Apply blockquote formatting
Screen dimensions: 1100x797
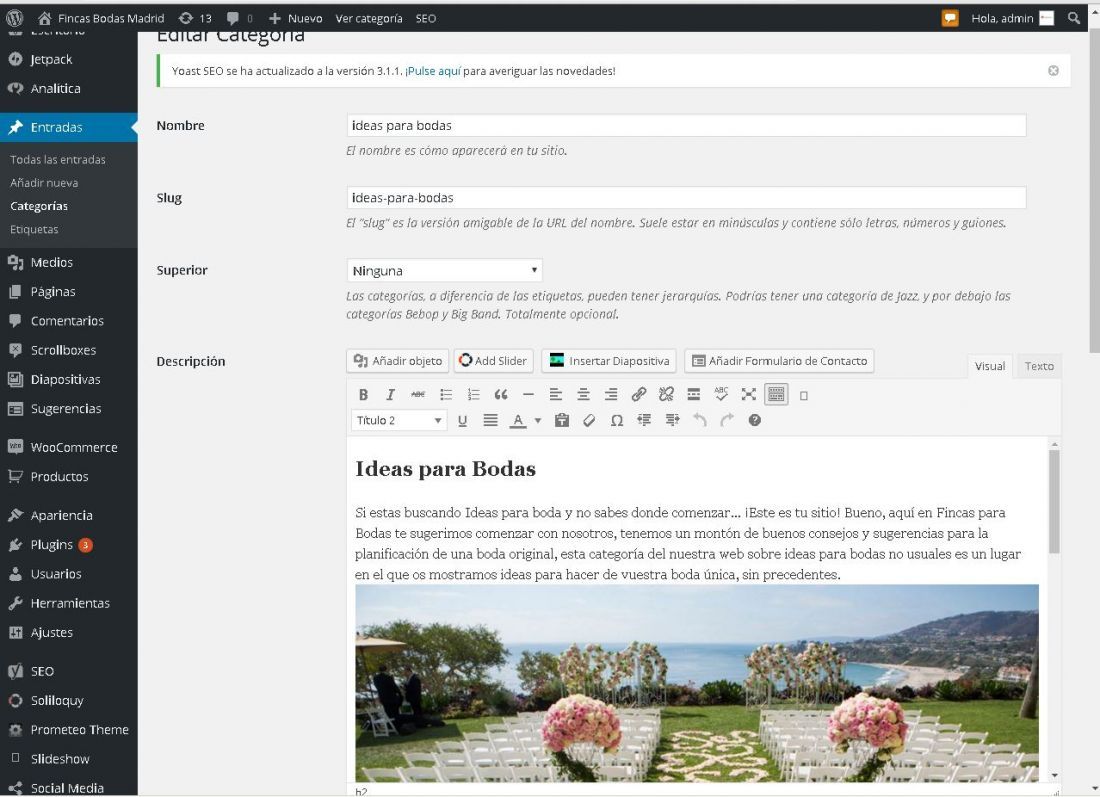pos(501,395)
